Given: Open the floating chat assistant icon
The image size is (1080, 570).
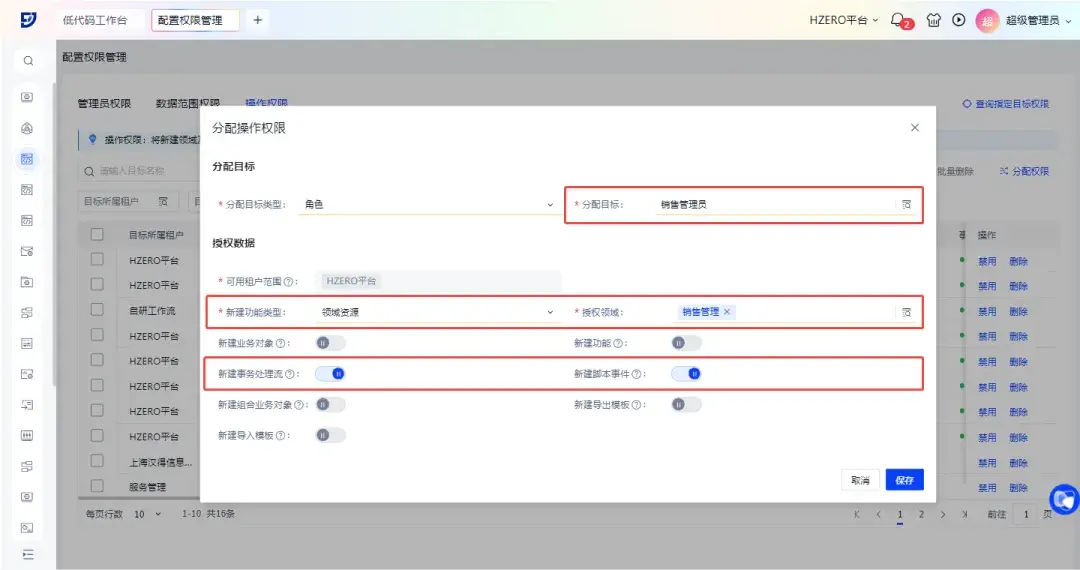Looking at the screenshot, I should [1065, 498].
